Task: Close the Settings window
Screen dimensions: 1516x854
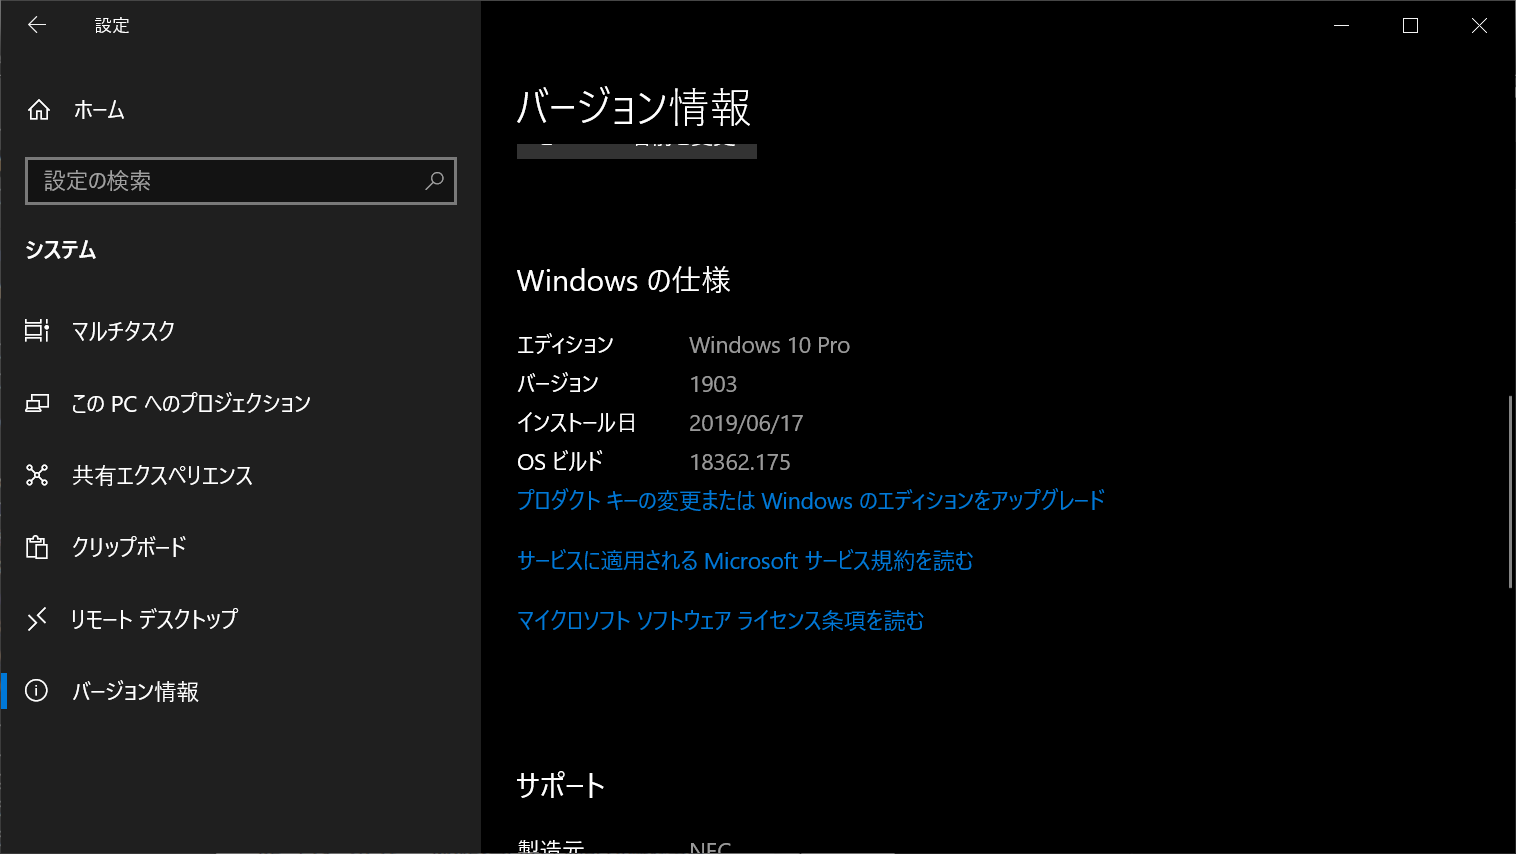Action: click(x=1479, y=26)
